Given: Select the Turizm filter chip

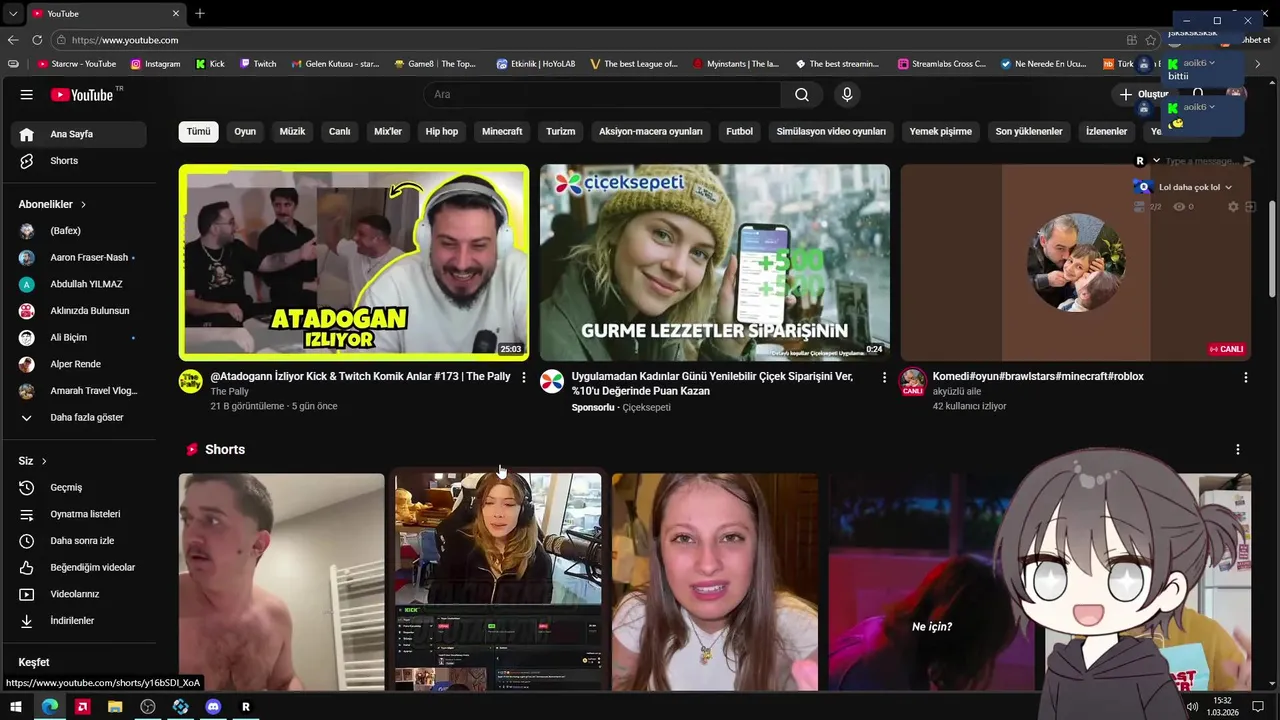Looking at the screenshot, I should point(561,132).
